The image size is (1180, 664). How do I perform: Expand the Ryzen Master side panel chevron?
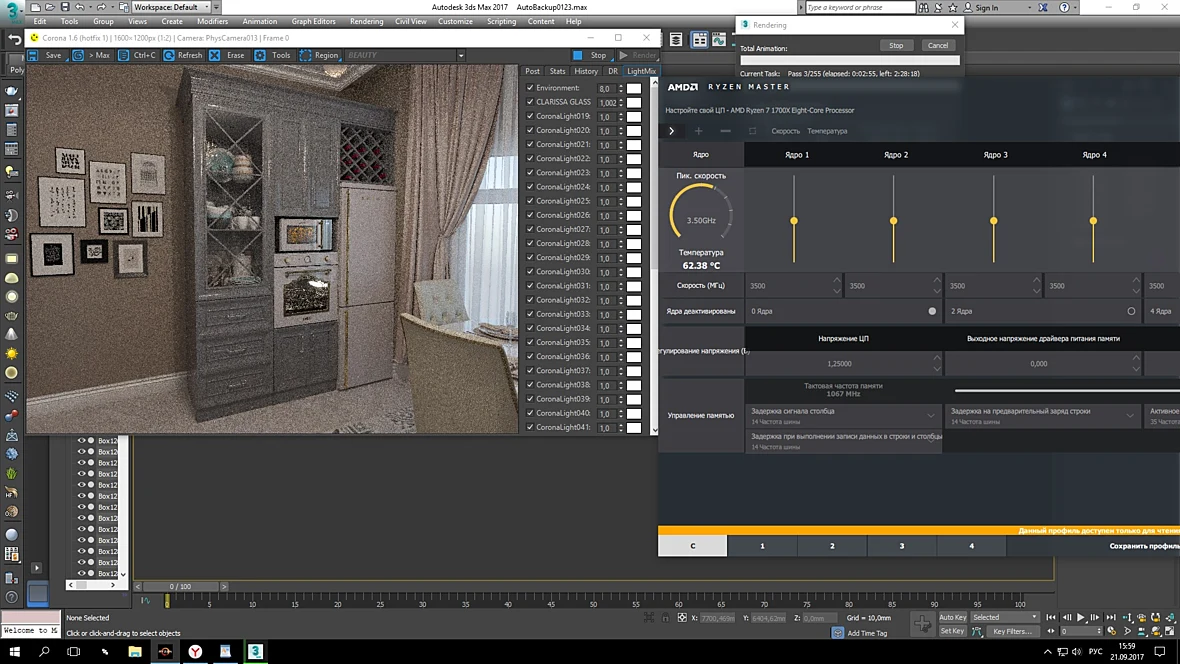(x=671, y=131)
